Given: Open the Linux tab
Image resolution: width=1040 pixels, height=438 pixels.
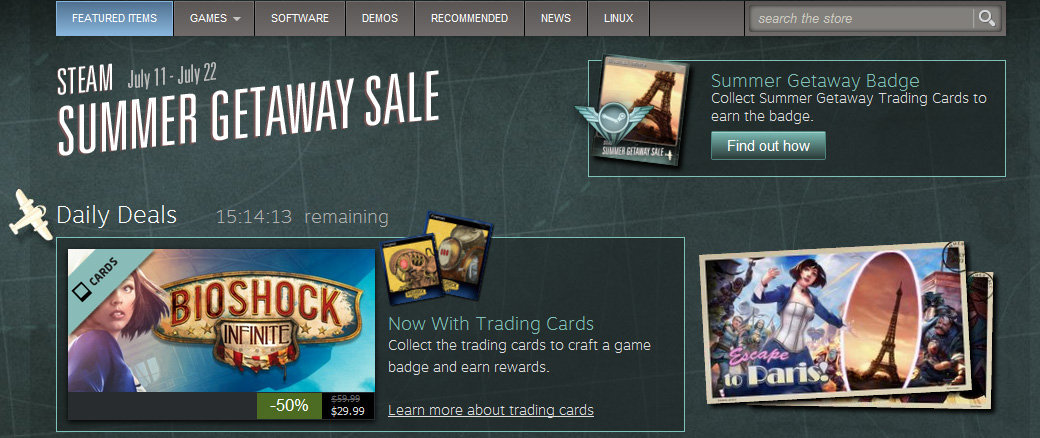Looking at the screenshot, I should (x=618, y=19).
